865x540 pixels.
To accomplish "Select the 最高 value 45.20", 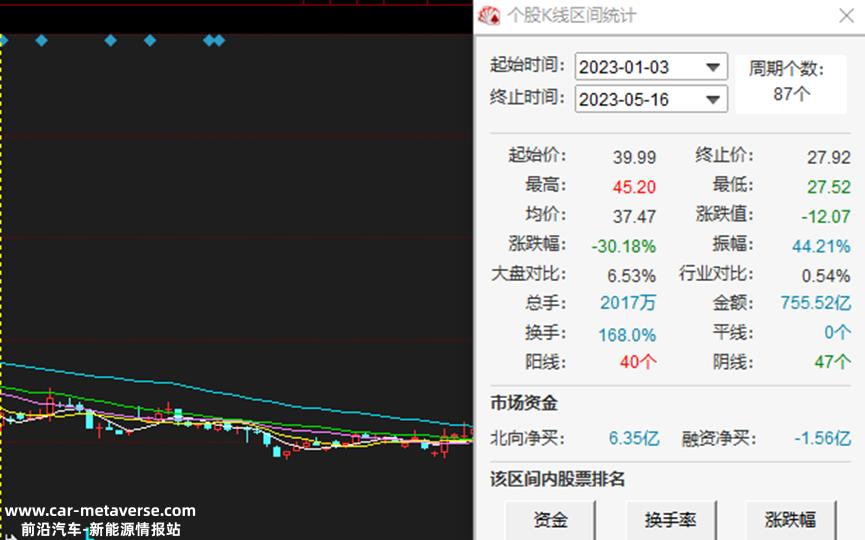I will pyautogui.click(x=634, y=187).
